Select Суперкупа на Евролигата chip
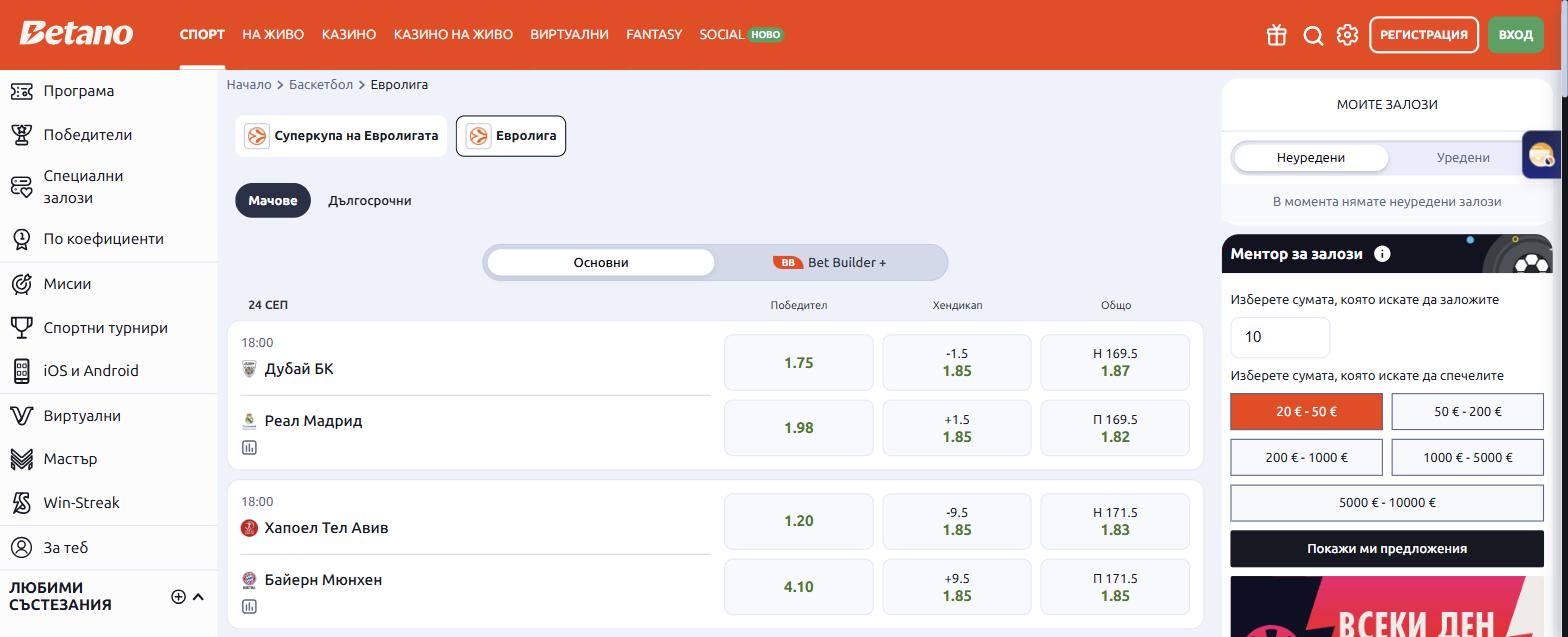 pyautogui.click(x=341, y=136)
